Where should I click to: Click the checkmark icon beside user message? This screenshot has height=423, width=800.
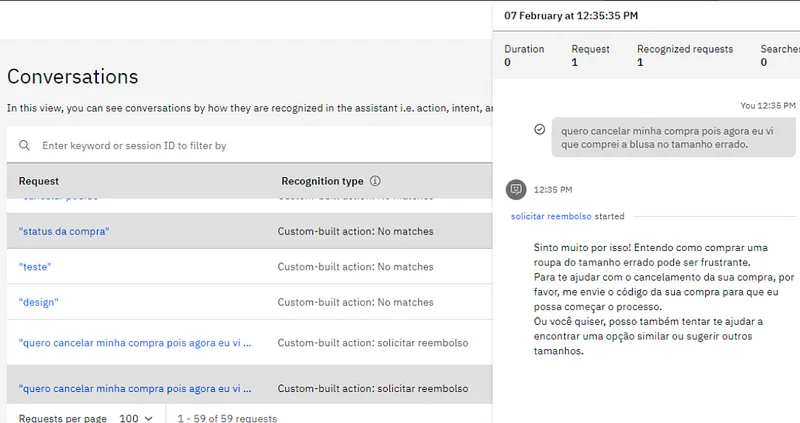tap(540, 129)
